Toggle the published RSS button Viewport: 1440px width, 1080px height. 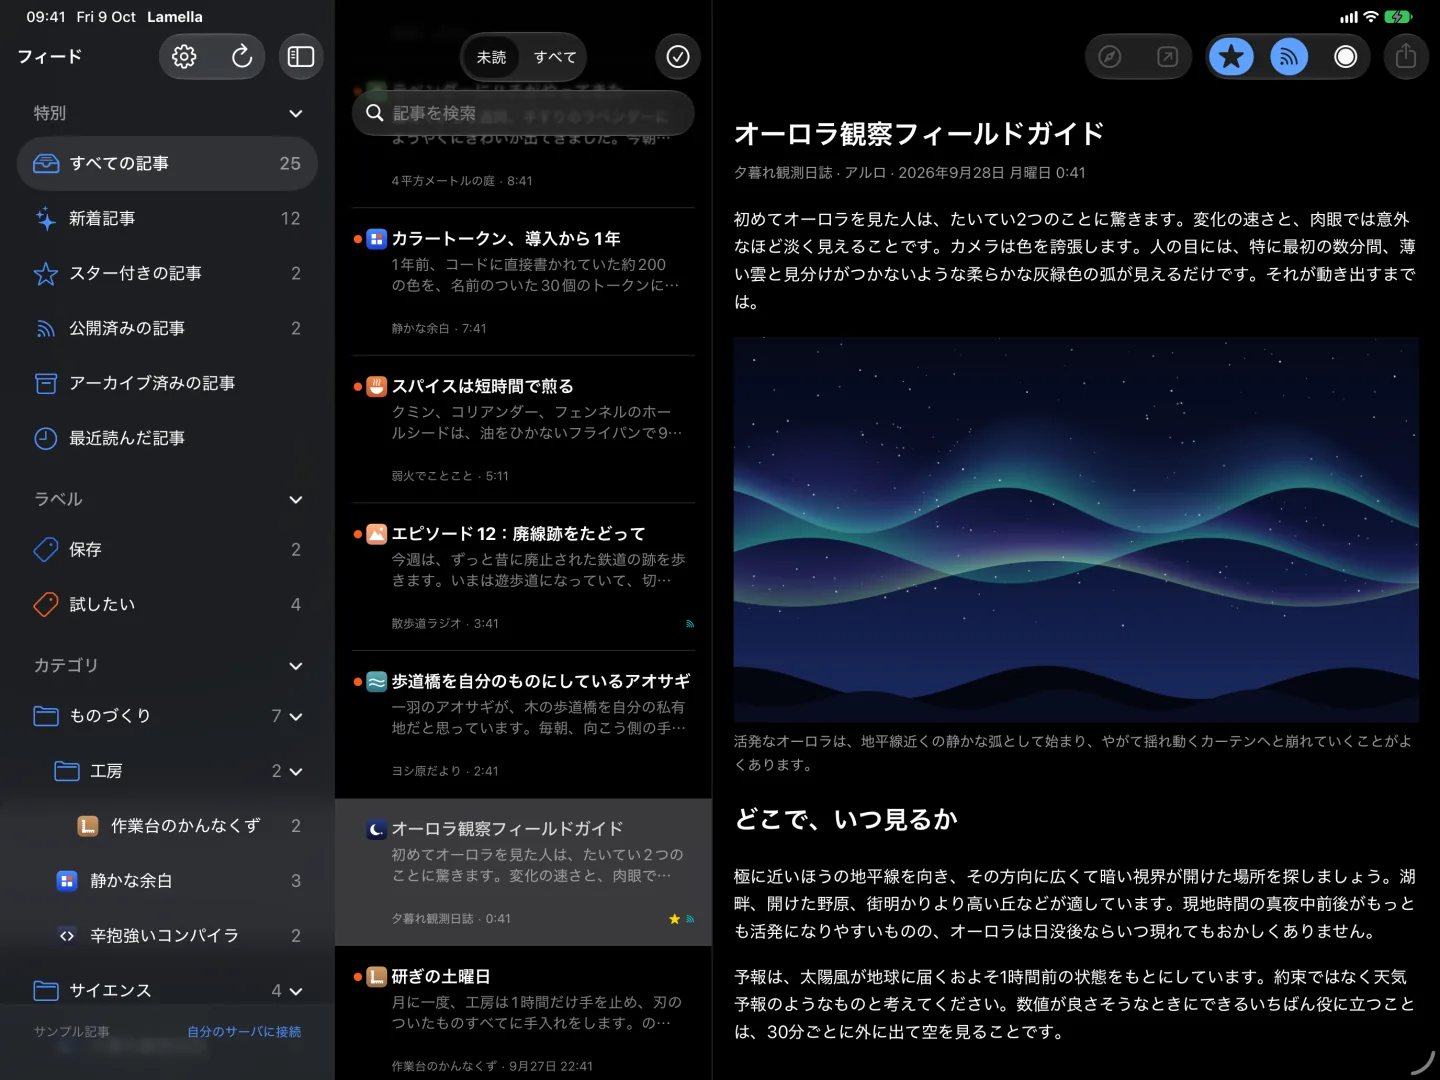(x=1289, y=57)
